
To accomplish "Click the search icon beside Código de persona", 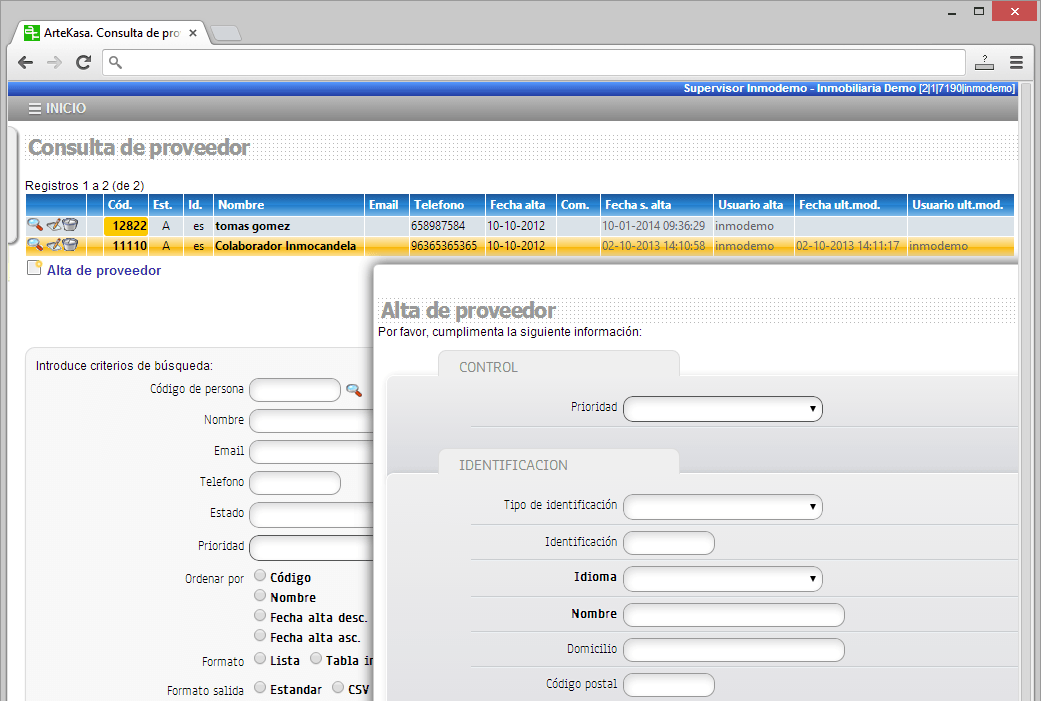I will click(354, 390).
